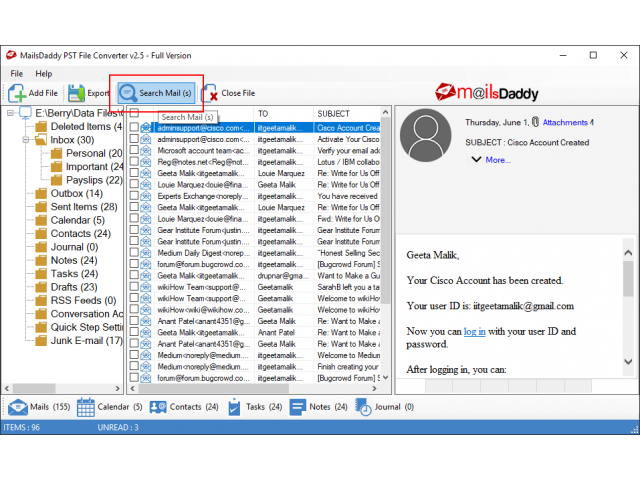640x480 pixels.
Task: Open the Mails (155) view
Action: point(39,407)
